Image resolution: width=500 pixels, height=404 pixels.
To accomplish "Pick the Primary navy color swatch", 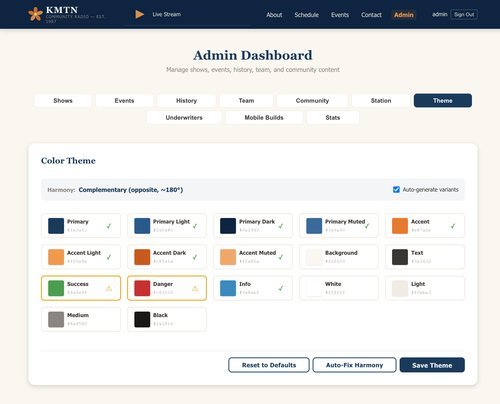I will pyautogui.click(x=56, y=226).
